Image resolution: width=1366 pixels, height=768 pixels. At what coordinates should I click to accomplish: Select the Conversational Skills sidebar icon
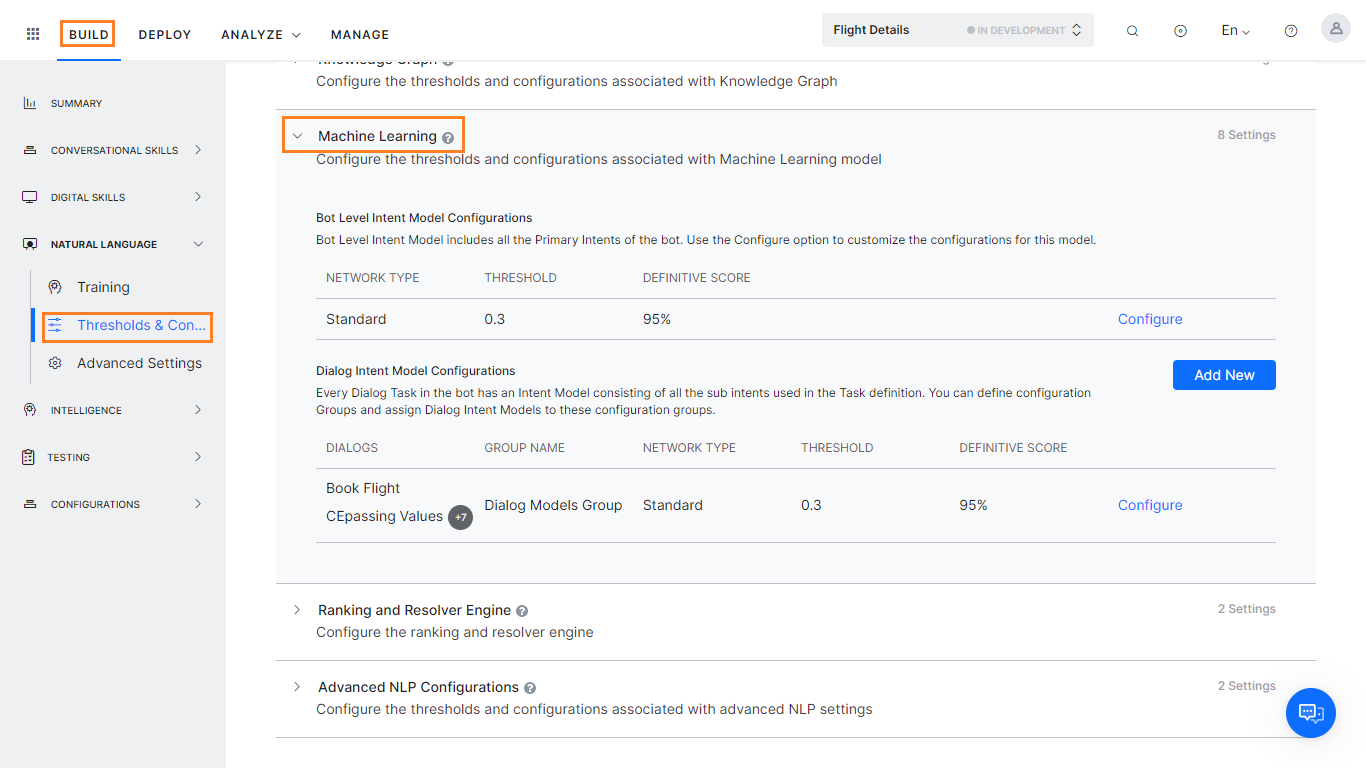(x=30, y=149)
